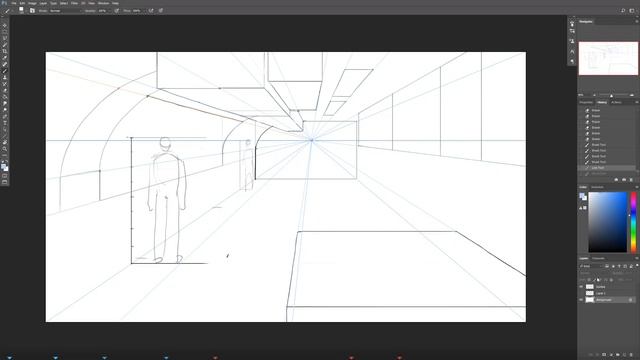Select the Layer 1 thumbnail
The height and width of the screenshot is (360, 640).
click(x=590, y=293)
